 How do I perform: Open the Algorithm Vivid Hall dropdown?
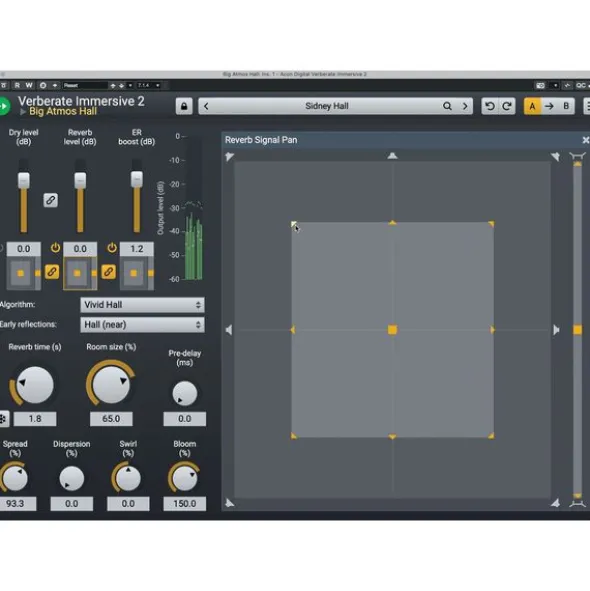tap(143, 305)
